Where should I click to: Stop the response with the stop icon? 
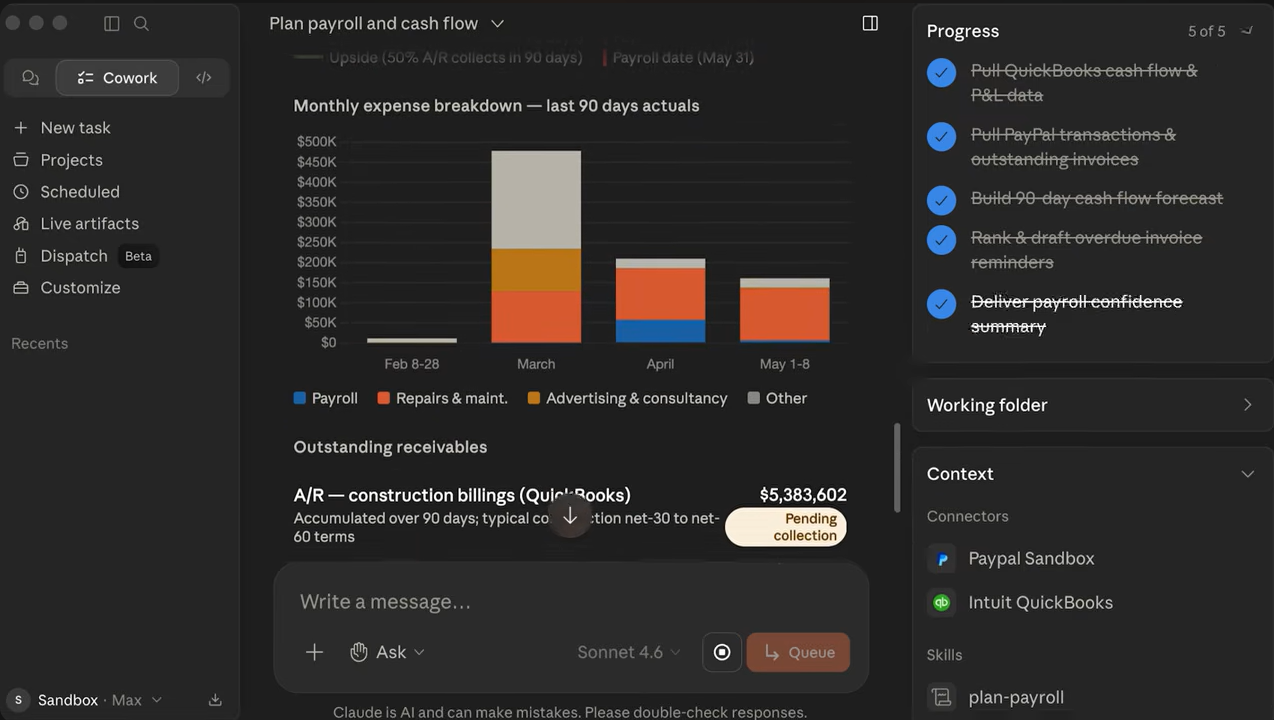click(722, 652)
